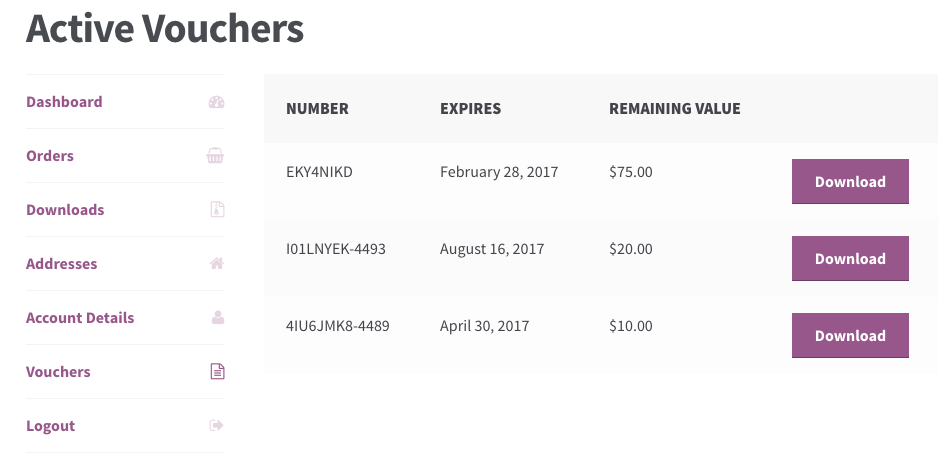Viewport: 951px width, 464px height.
Task: Click the Dashboard gauge icon
Action: tap(217, 102)
